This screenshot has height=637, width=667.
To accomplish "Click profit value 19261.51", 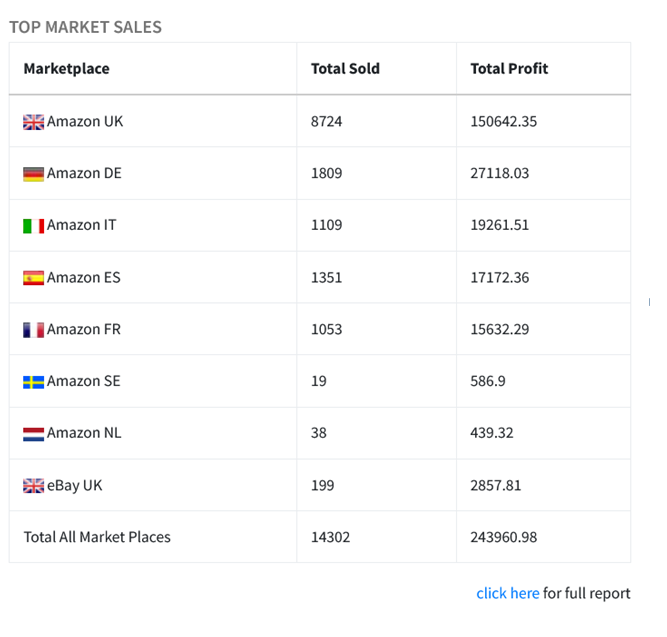I will (499, 225).
